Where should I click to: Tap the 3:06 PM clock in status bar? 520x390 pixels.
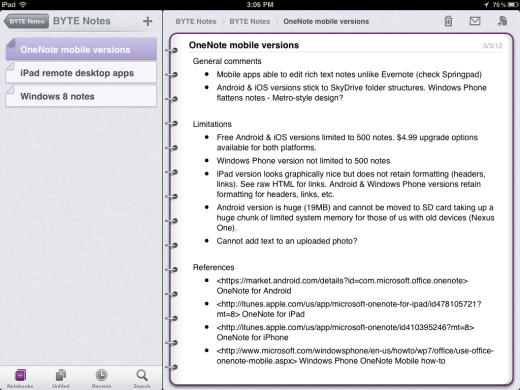coord(260,5)
